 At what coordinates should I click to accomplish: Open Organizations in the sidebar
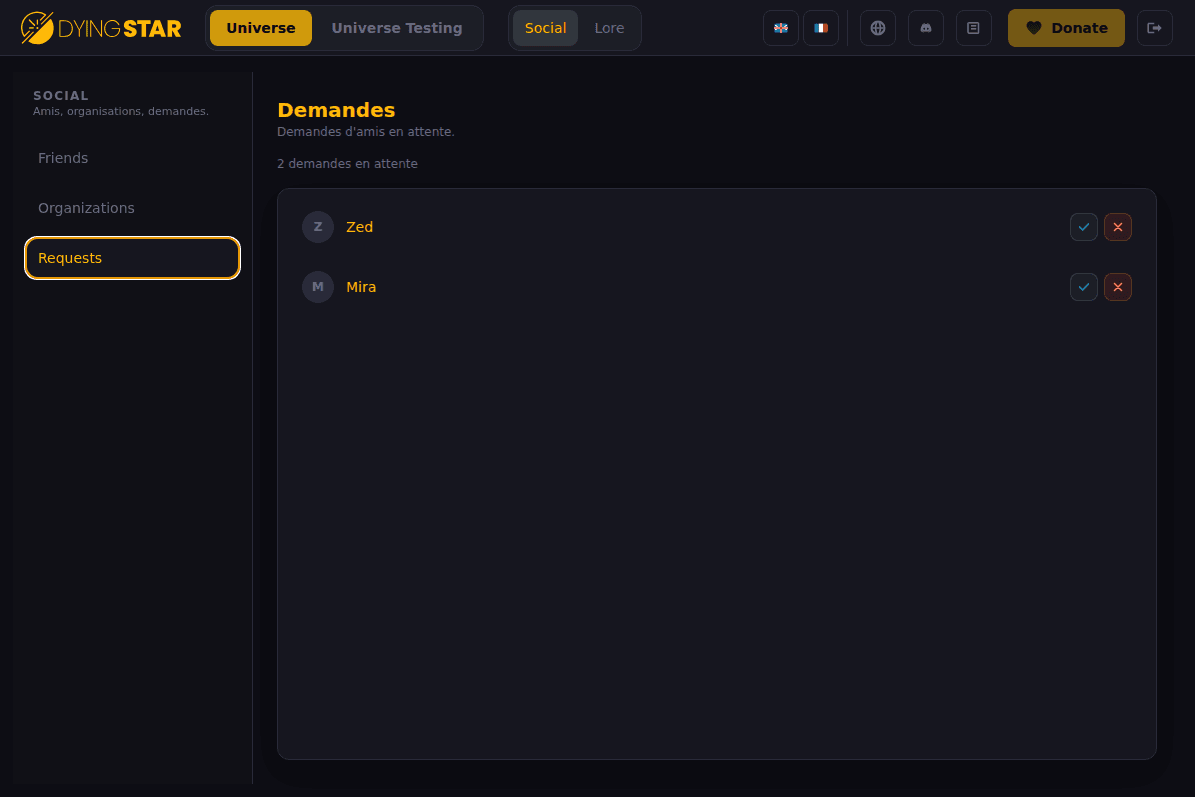[x=133, y=208]
